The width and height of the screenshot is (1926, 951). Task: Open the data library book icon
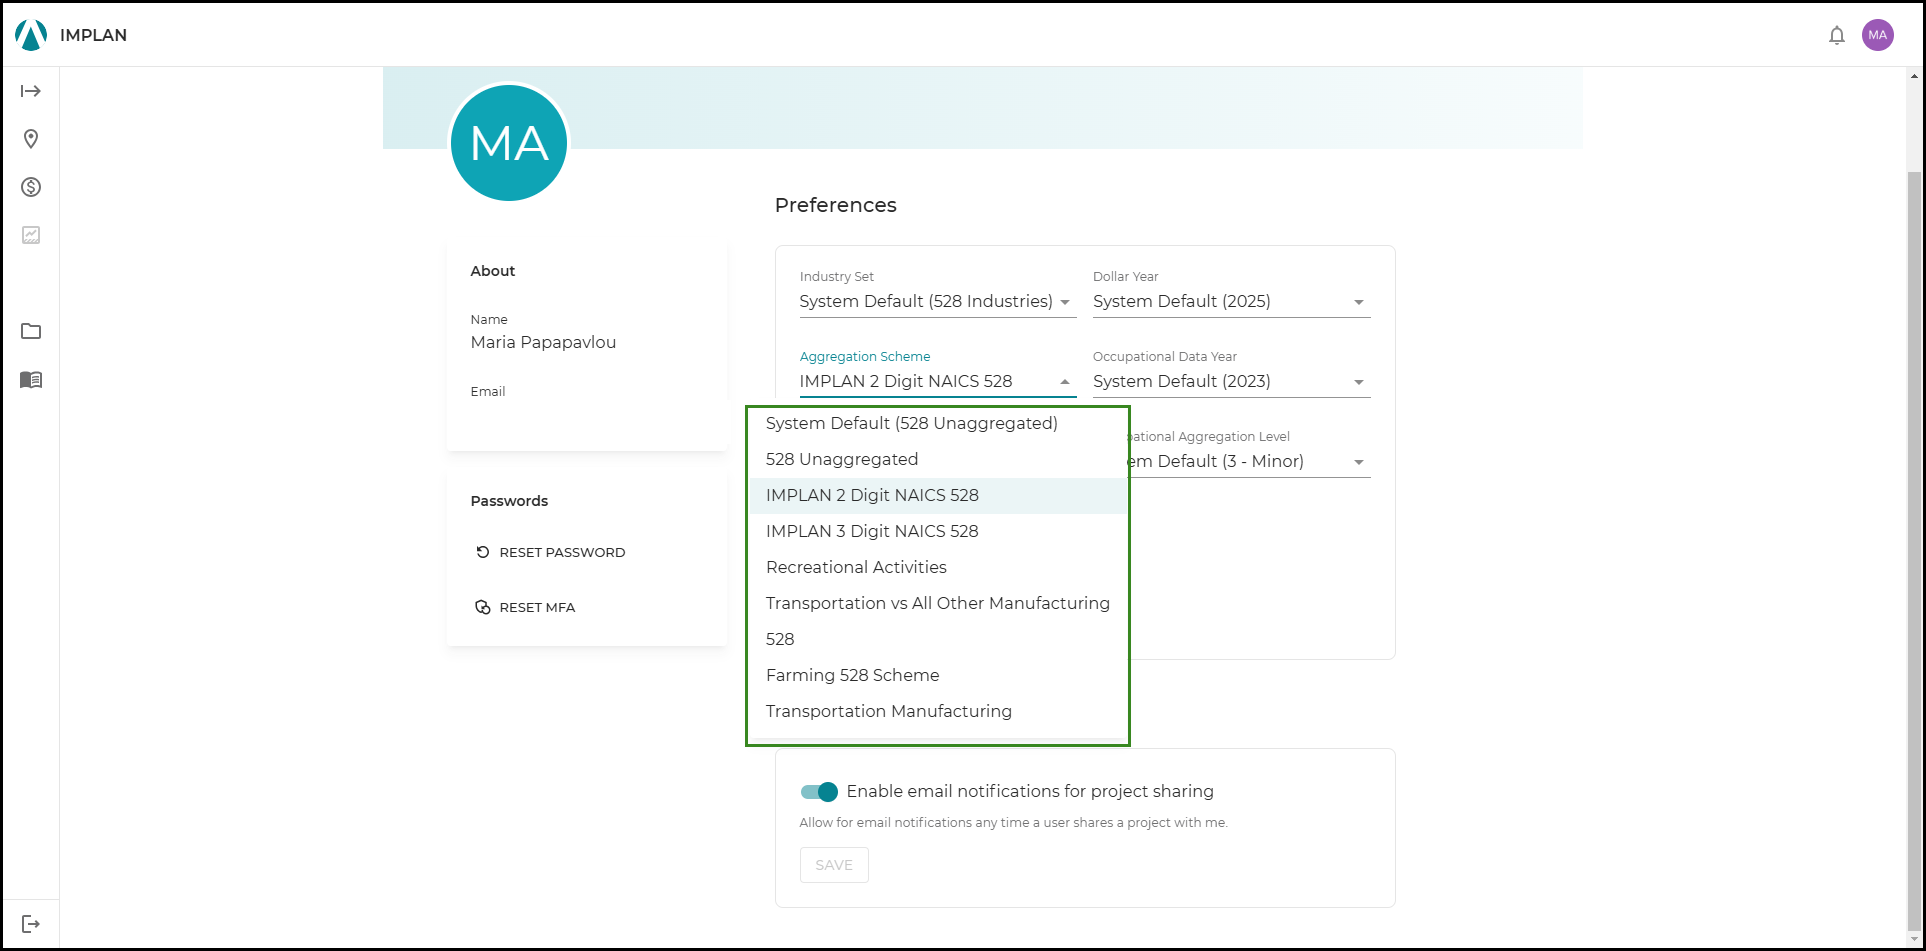(31, 379)
